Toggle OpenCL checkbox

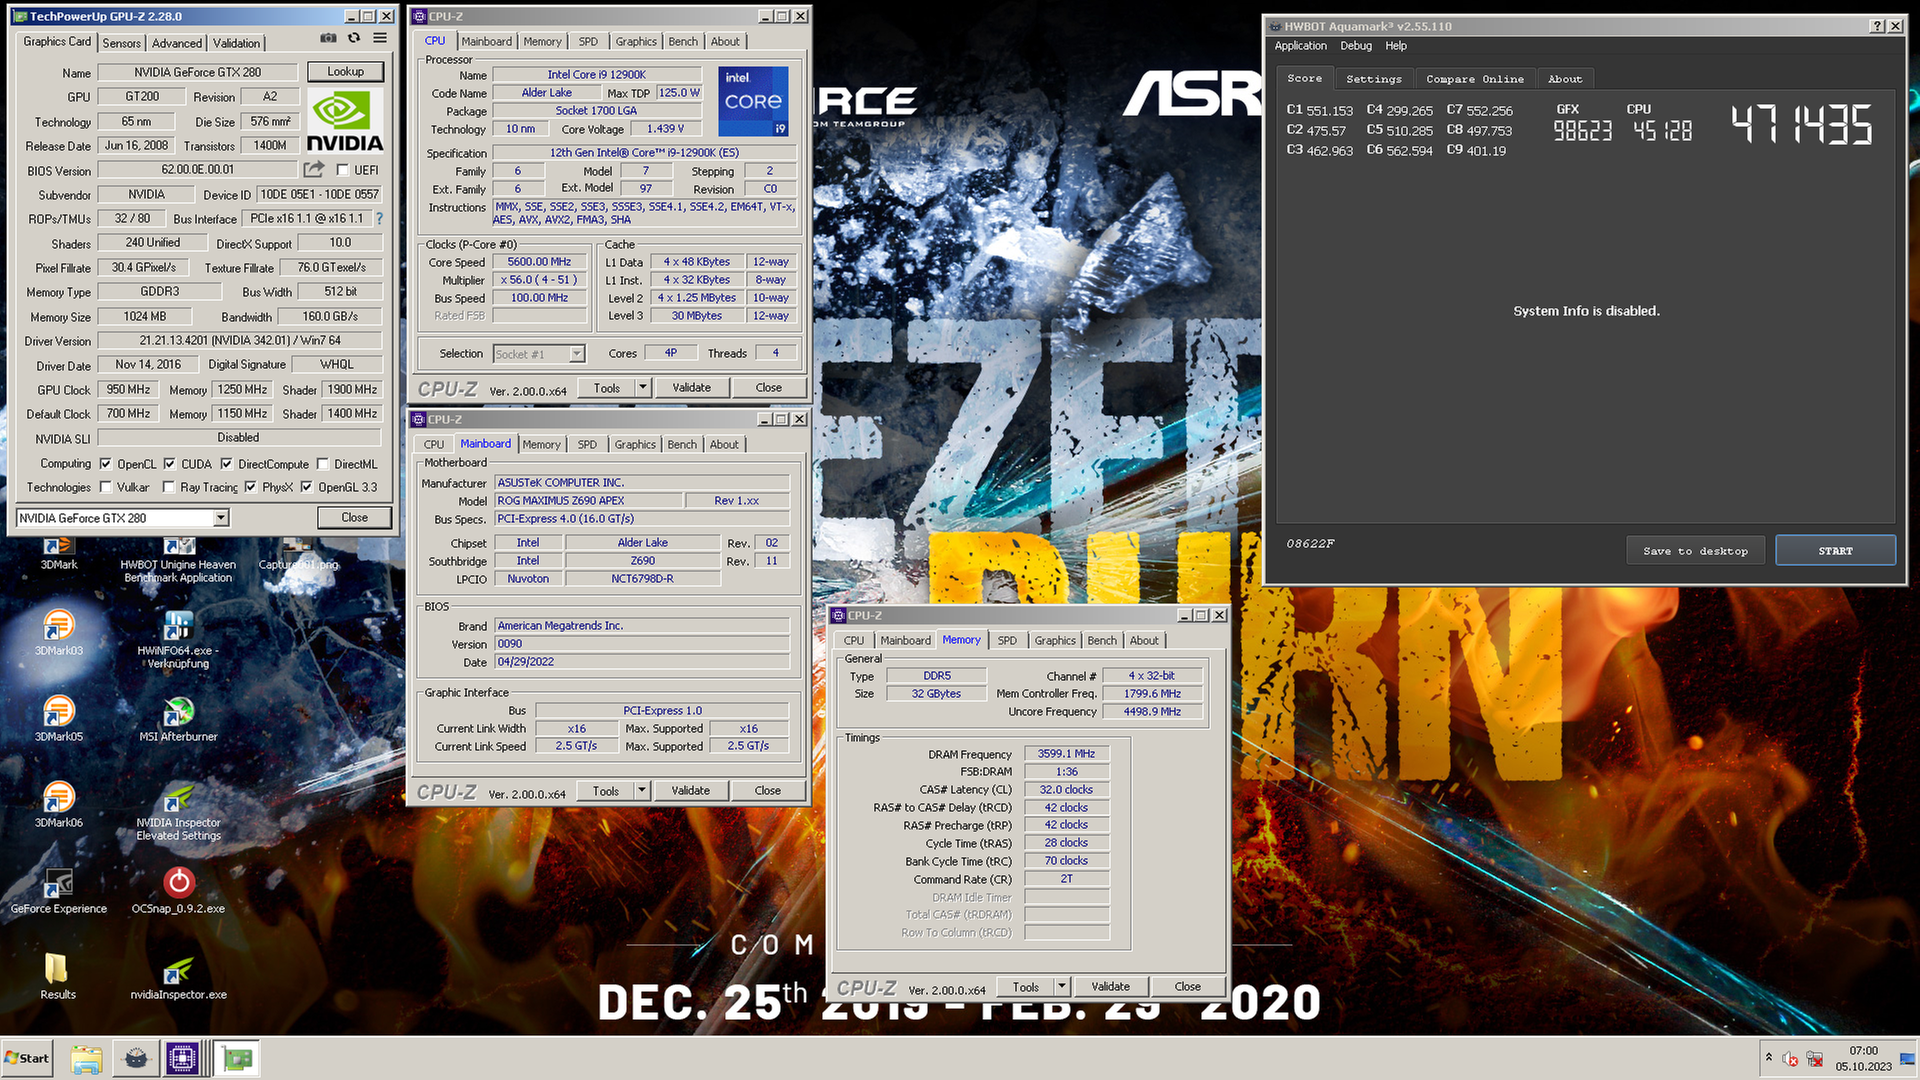[106, 464]
